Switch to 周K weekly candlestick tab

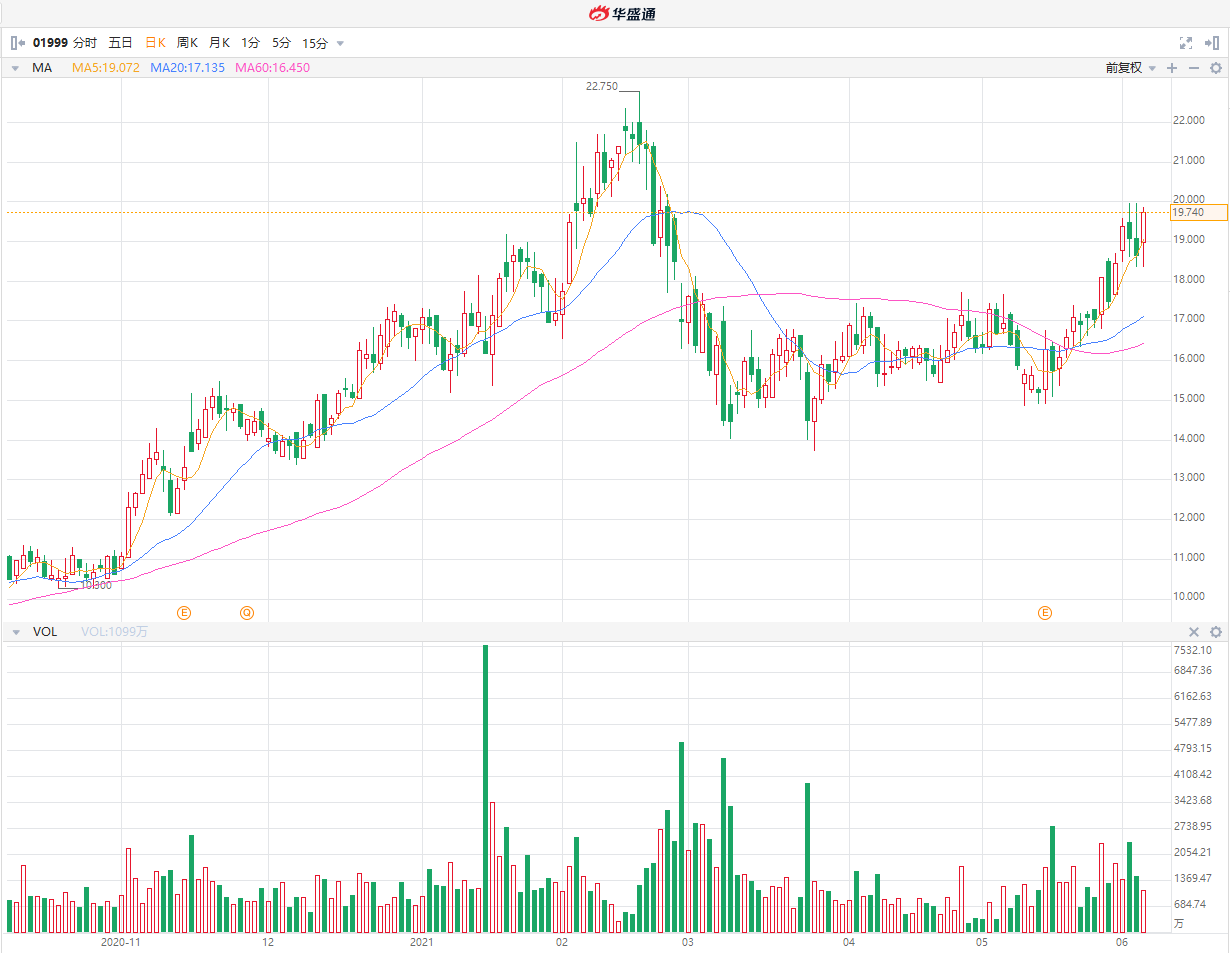187,43
